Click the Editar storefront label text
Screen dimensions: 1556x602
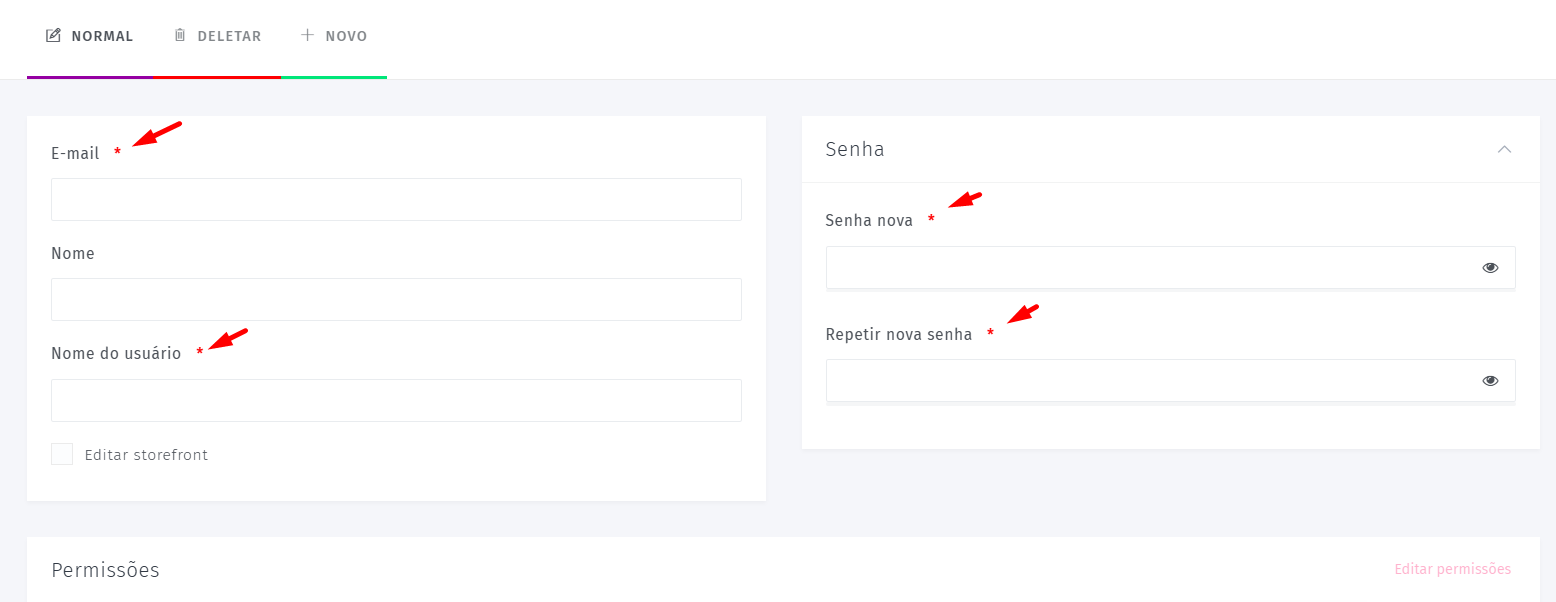click(146, 455)
